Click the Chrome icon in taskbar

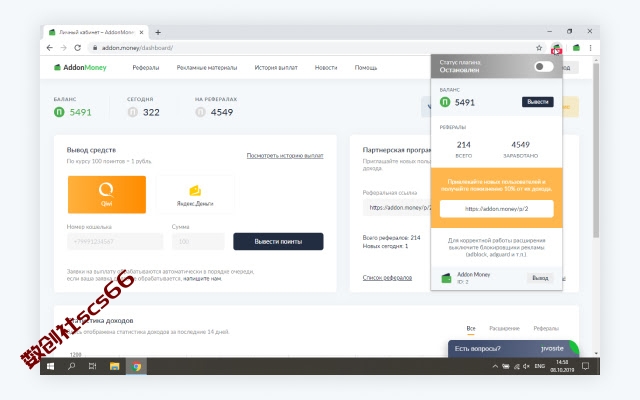(136, 366)
